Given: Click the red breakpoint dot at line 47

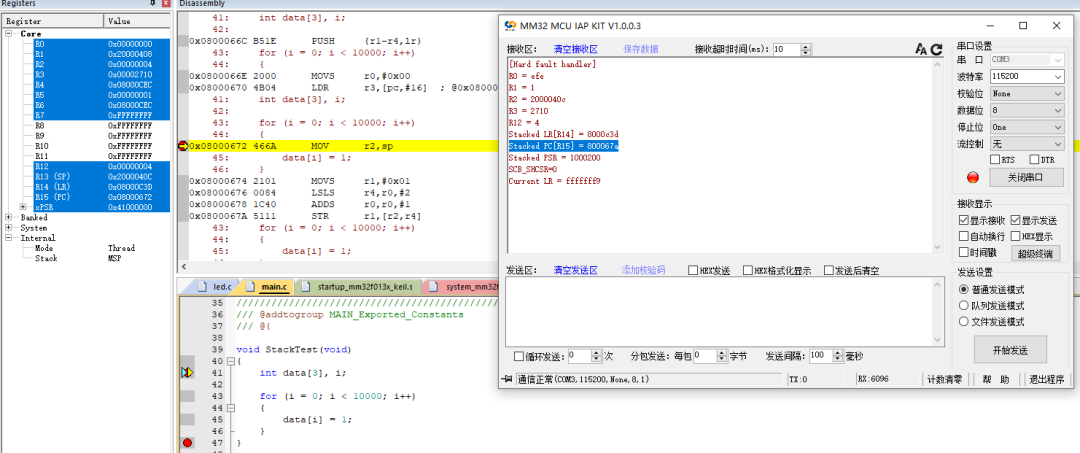Looking at the screenshot, I should click(x=187, y=443).
